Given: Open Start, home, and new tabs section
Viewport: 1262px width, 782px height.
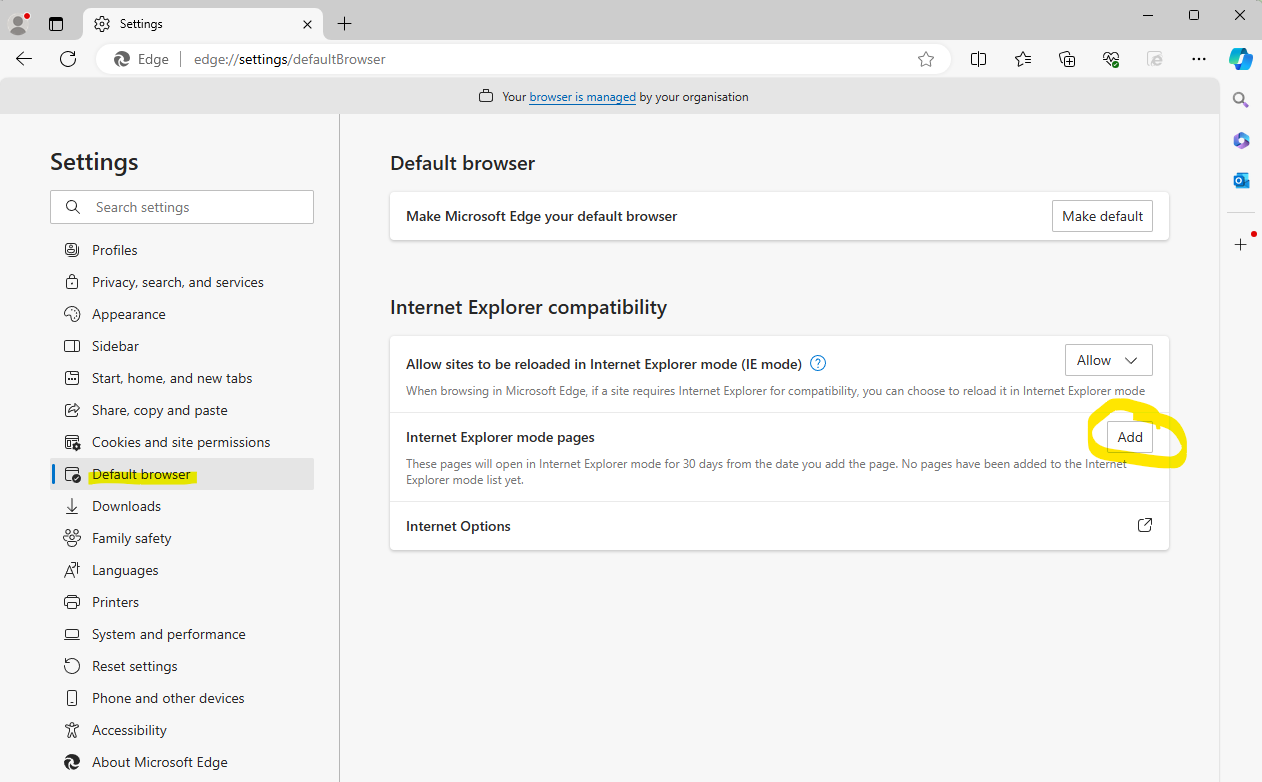Looking at the screenshot, I should pyautogui.click(x=182, y=378).
